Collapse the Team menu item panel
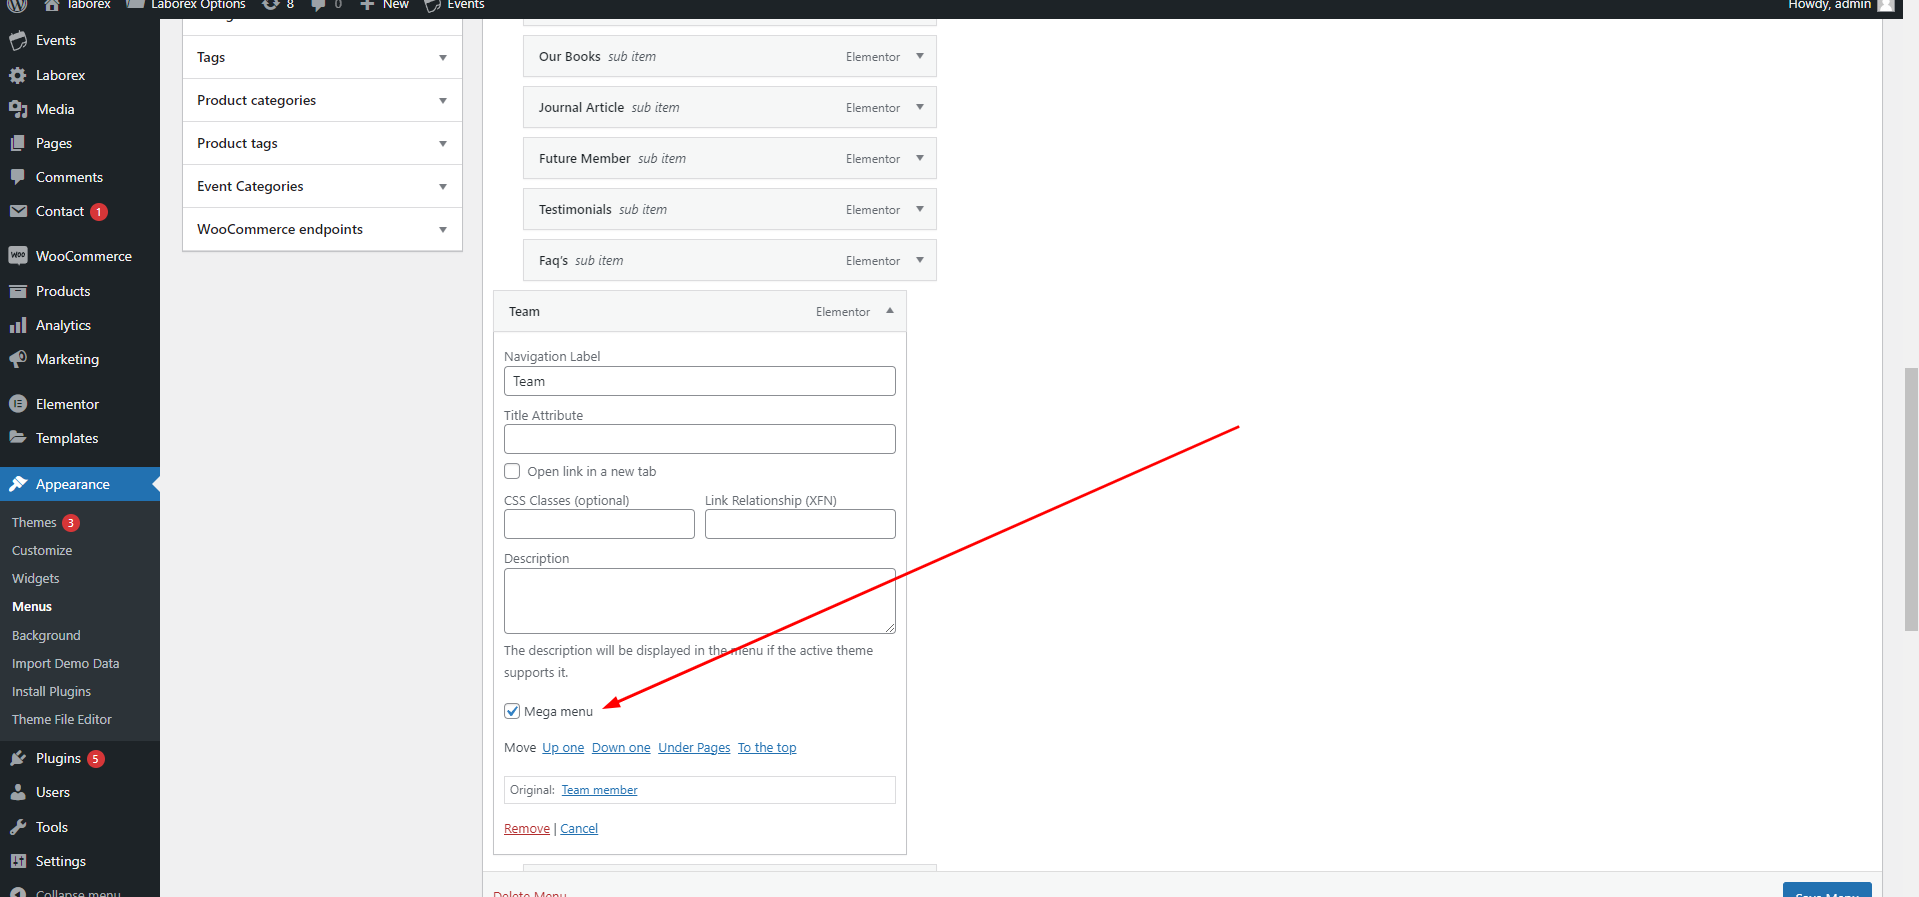The height and width of the screenshot is (897, 1919). [x=890, y=311]
